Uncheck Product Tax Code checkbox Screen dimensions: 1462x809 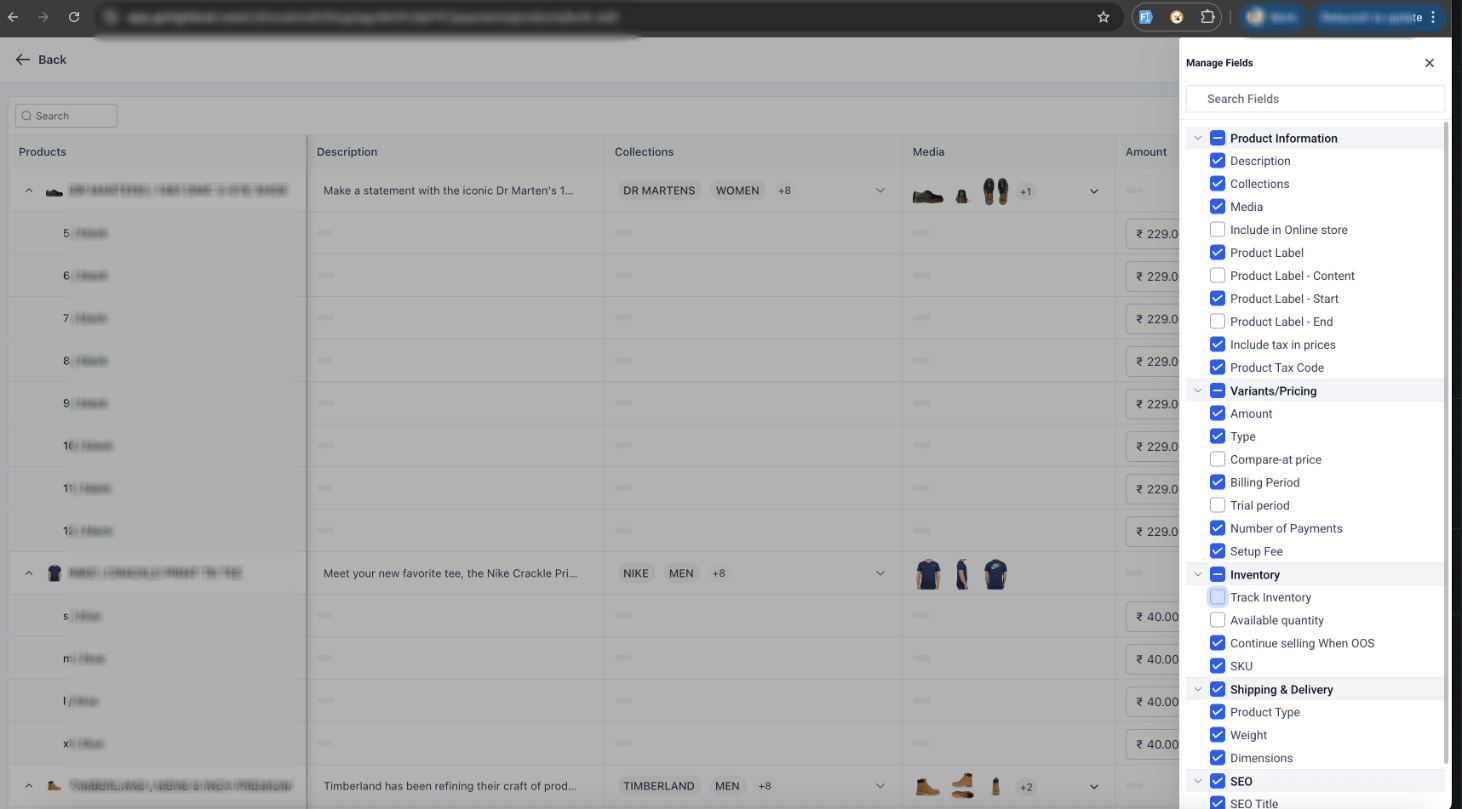1217,368
